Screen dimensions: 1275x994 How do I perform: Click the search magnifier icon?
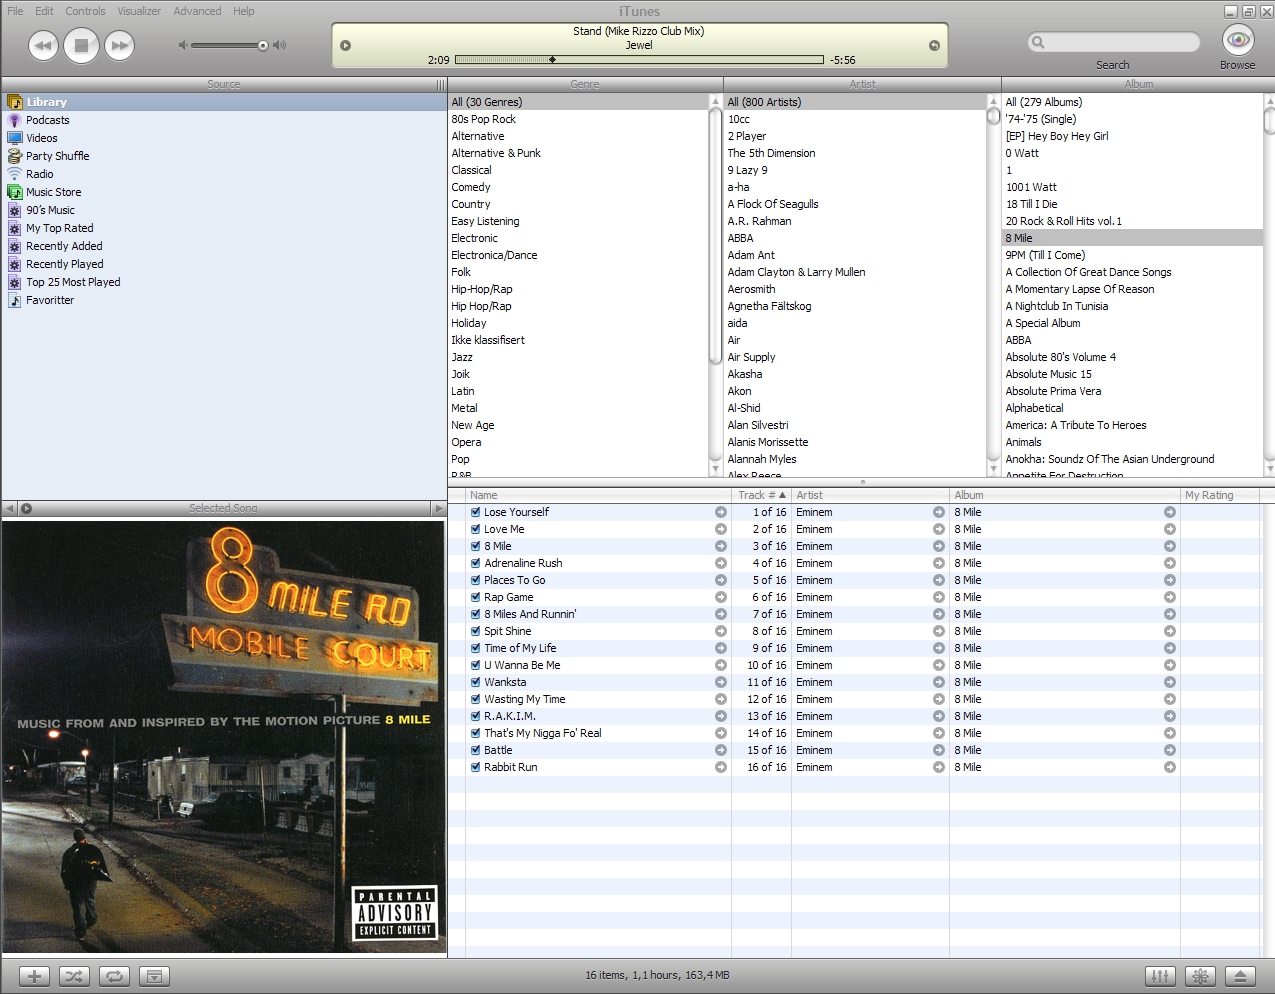click(1038, 42)
